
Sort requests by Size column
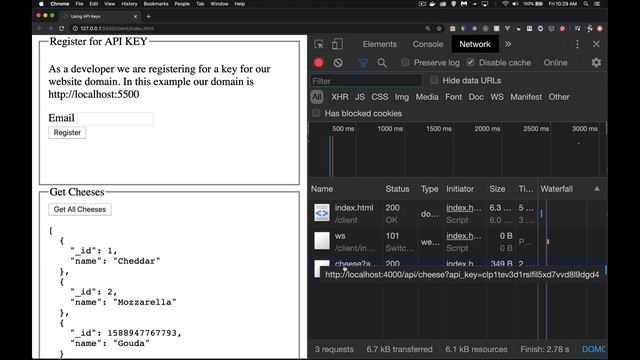[x=497, y=189]
